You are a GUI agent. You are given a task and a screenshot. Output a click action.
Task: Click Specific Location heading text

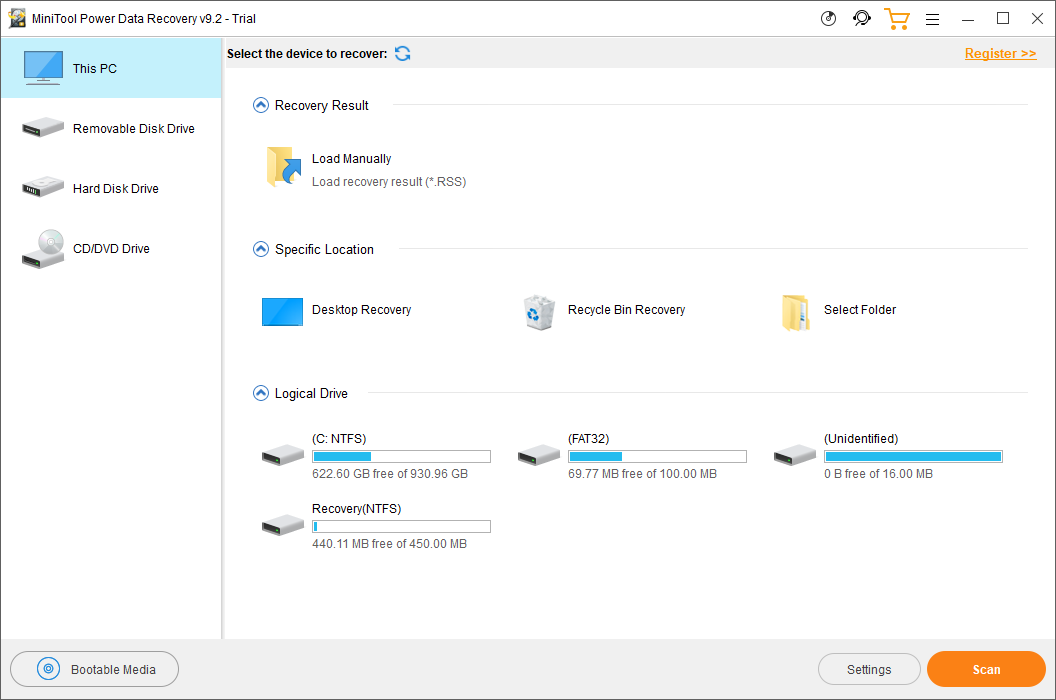(324, 249)
